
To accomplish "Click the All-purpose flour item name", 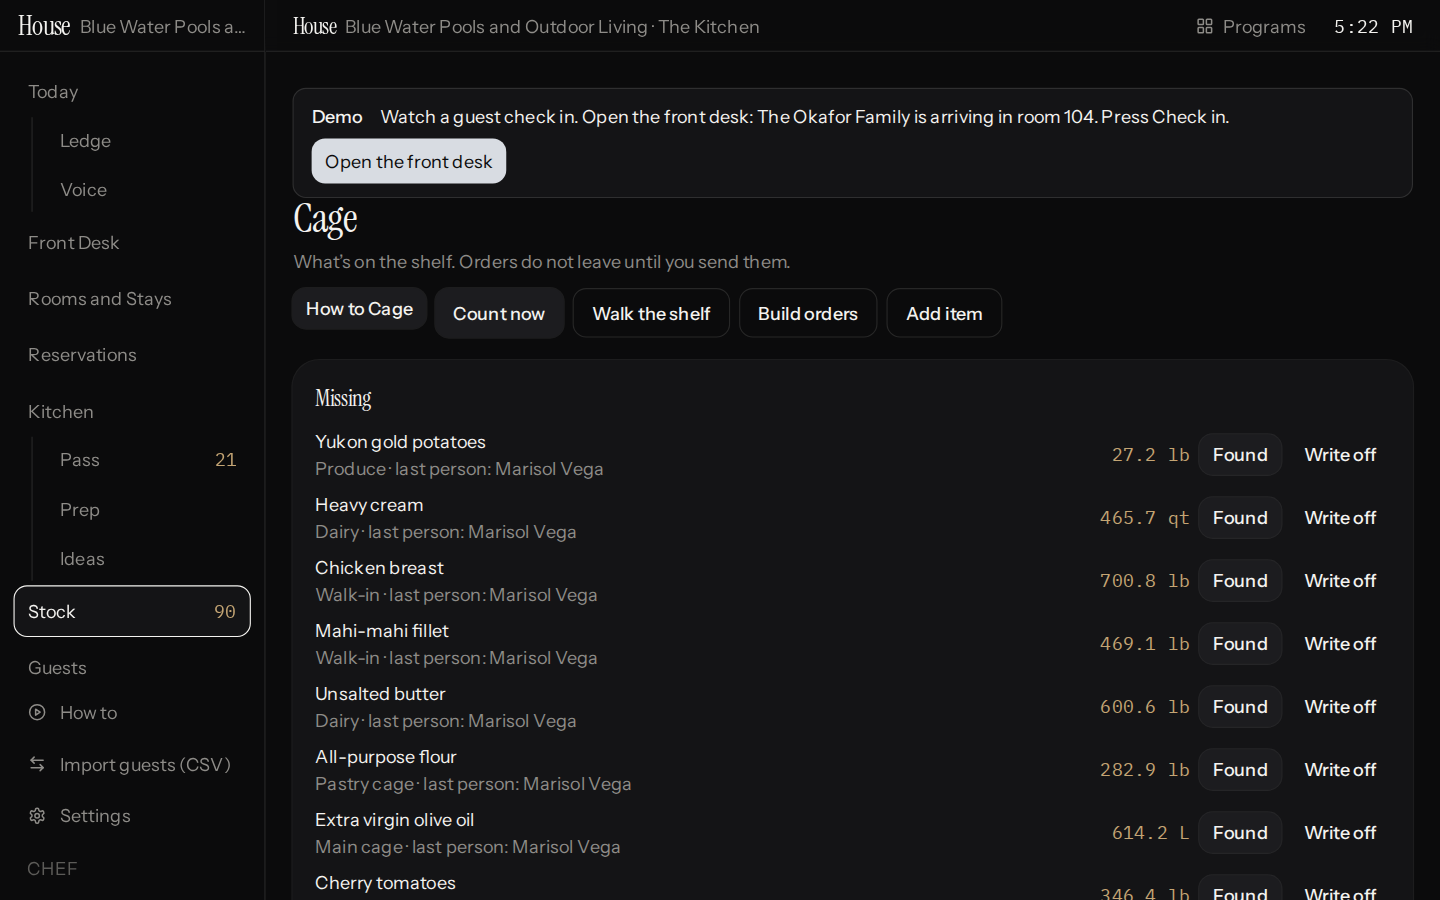I will click(386, 757).
